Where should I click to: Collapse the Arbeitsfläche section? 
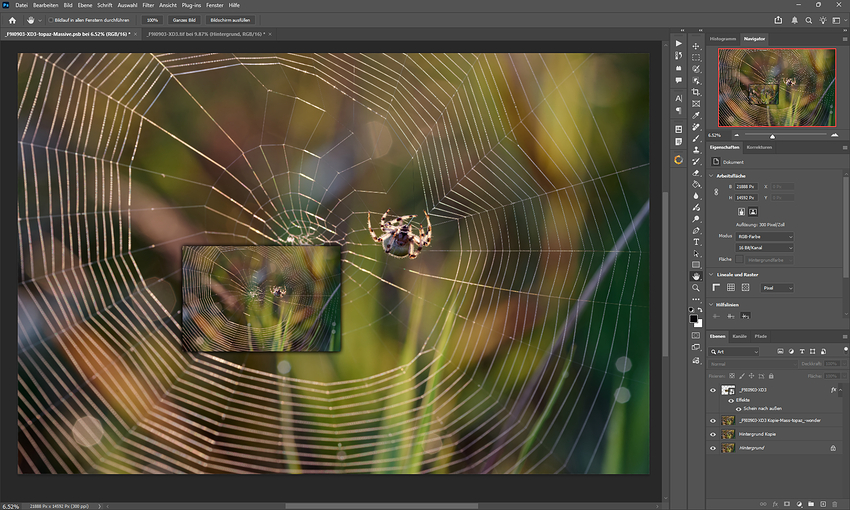pyautogui.click(x=712, y=176)
